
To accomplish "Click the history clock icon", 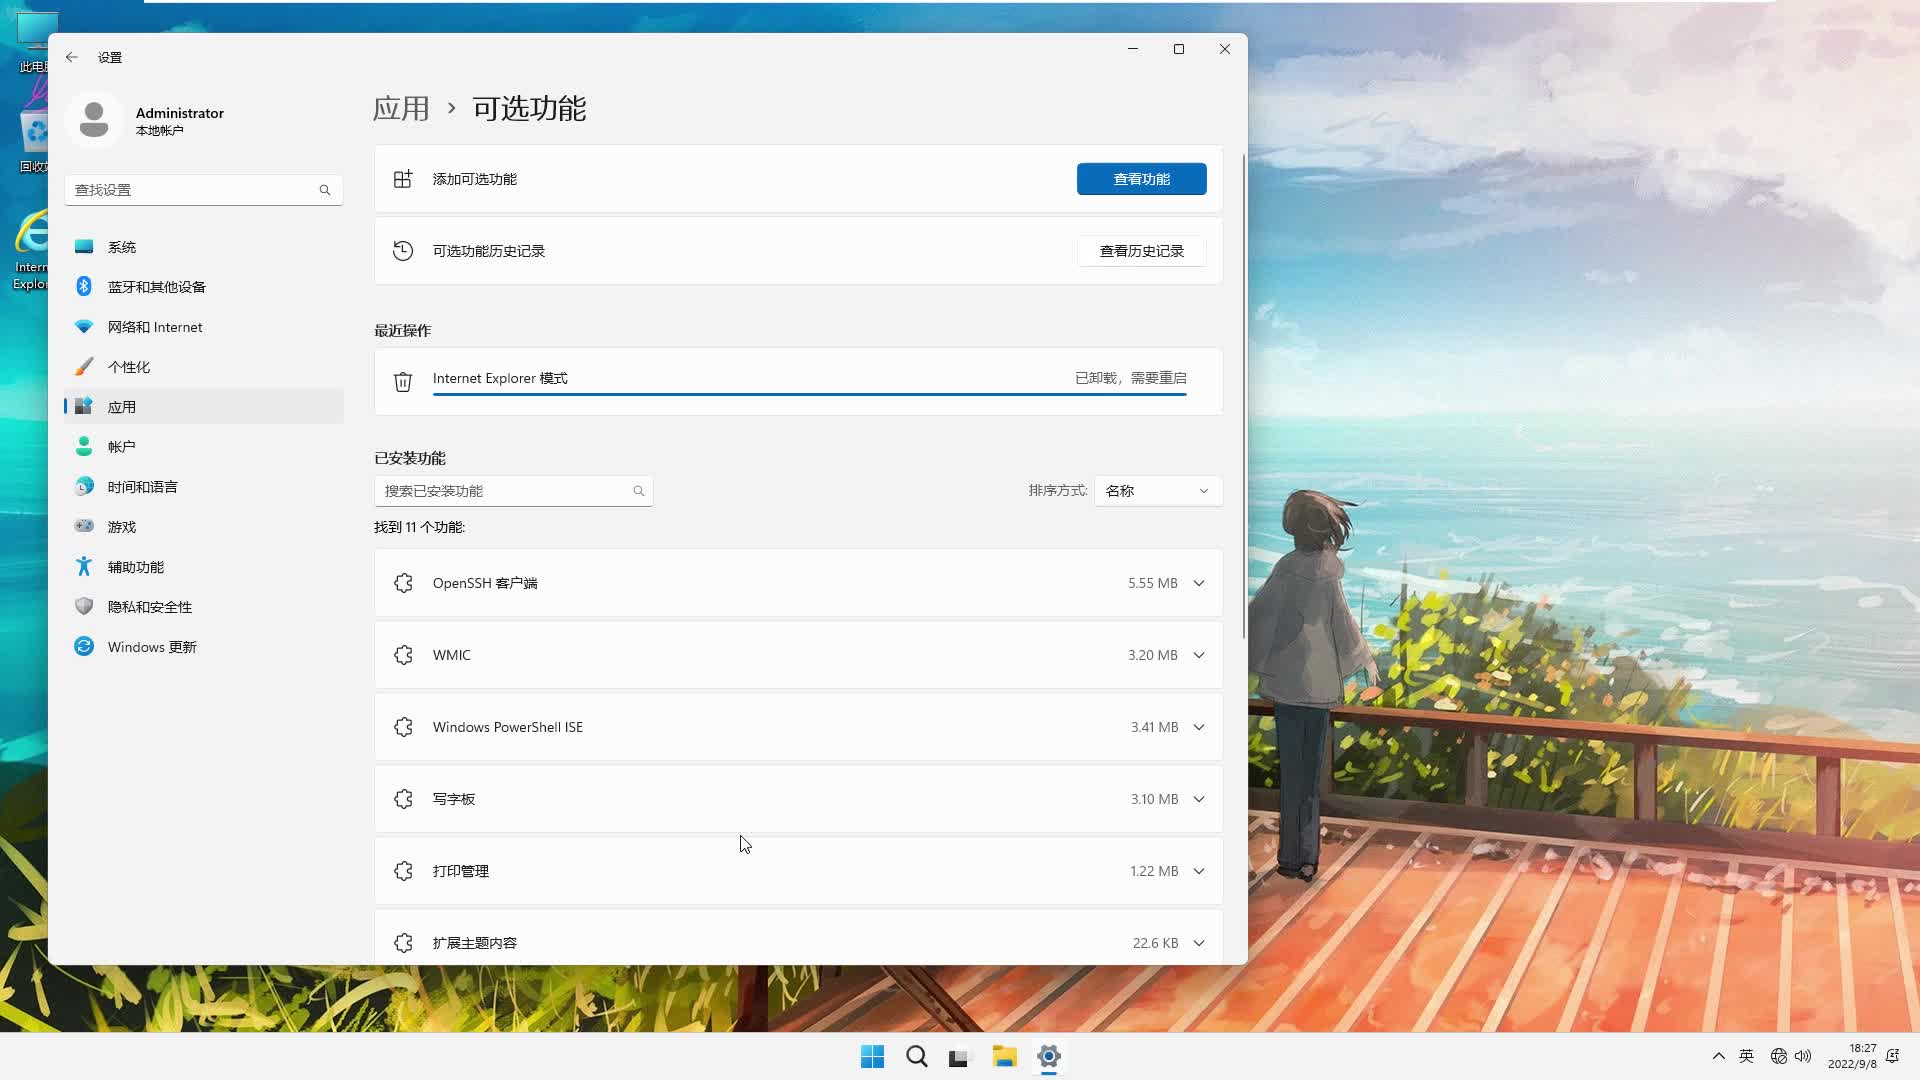I will pyautogui.click(x=403, y=251).
